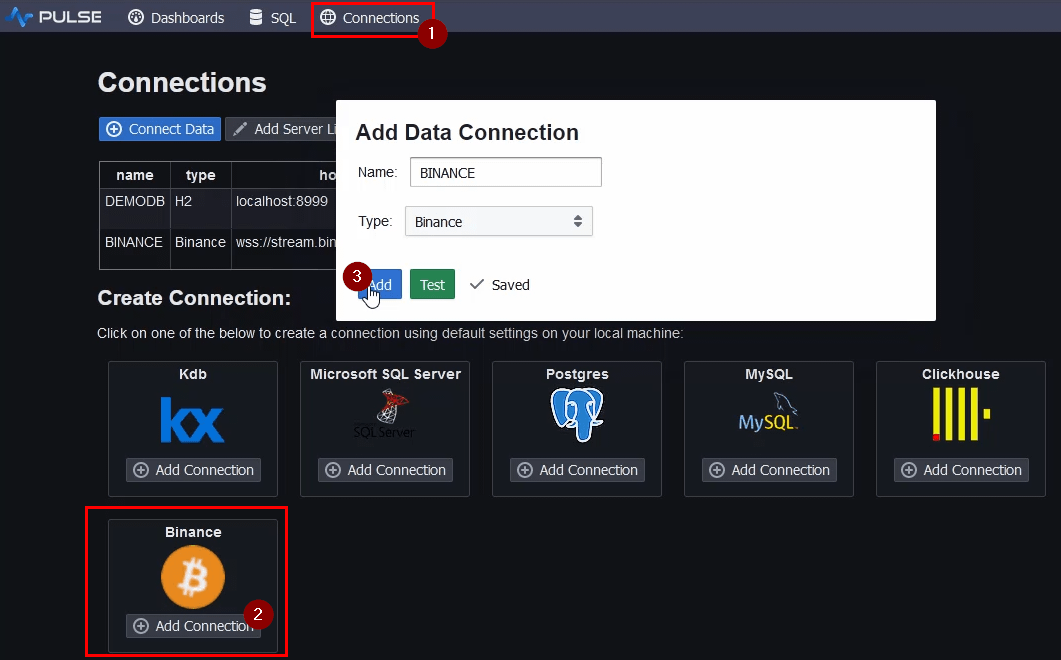The width and height of the screenshot is (1061, 660).
Task: Click the pencil icon on Add Server List
Action: [x=240, y=129]
